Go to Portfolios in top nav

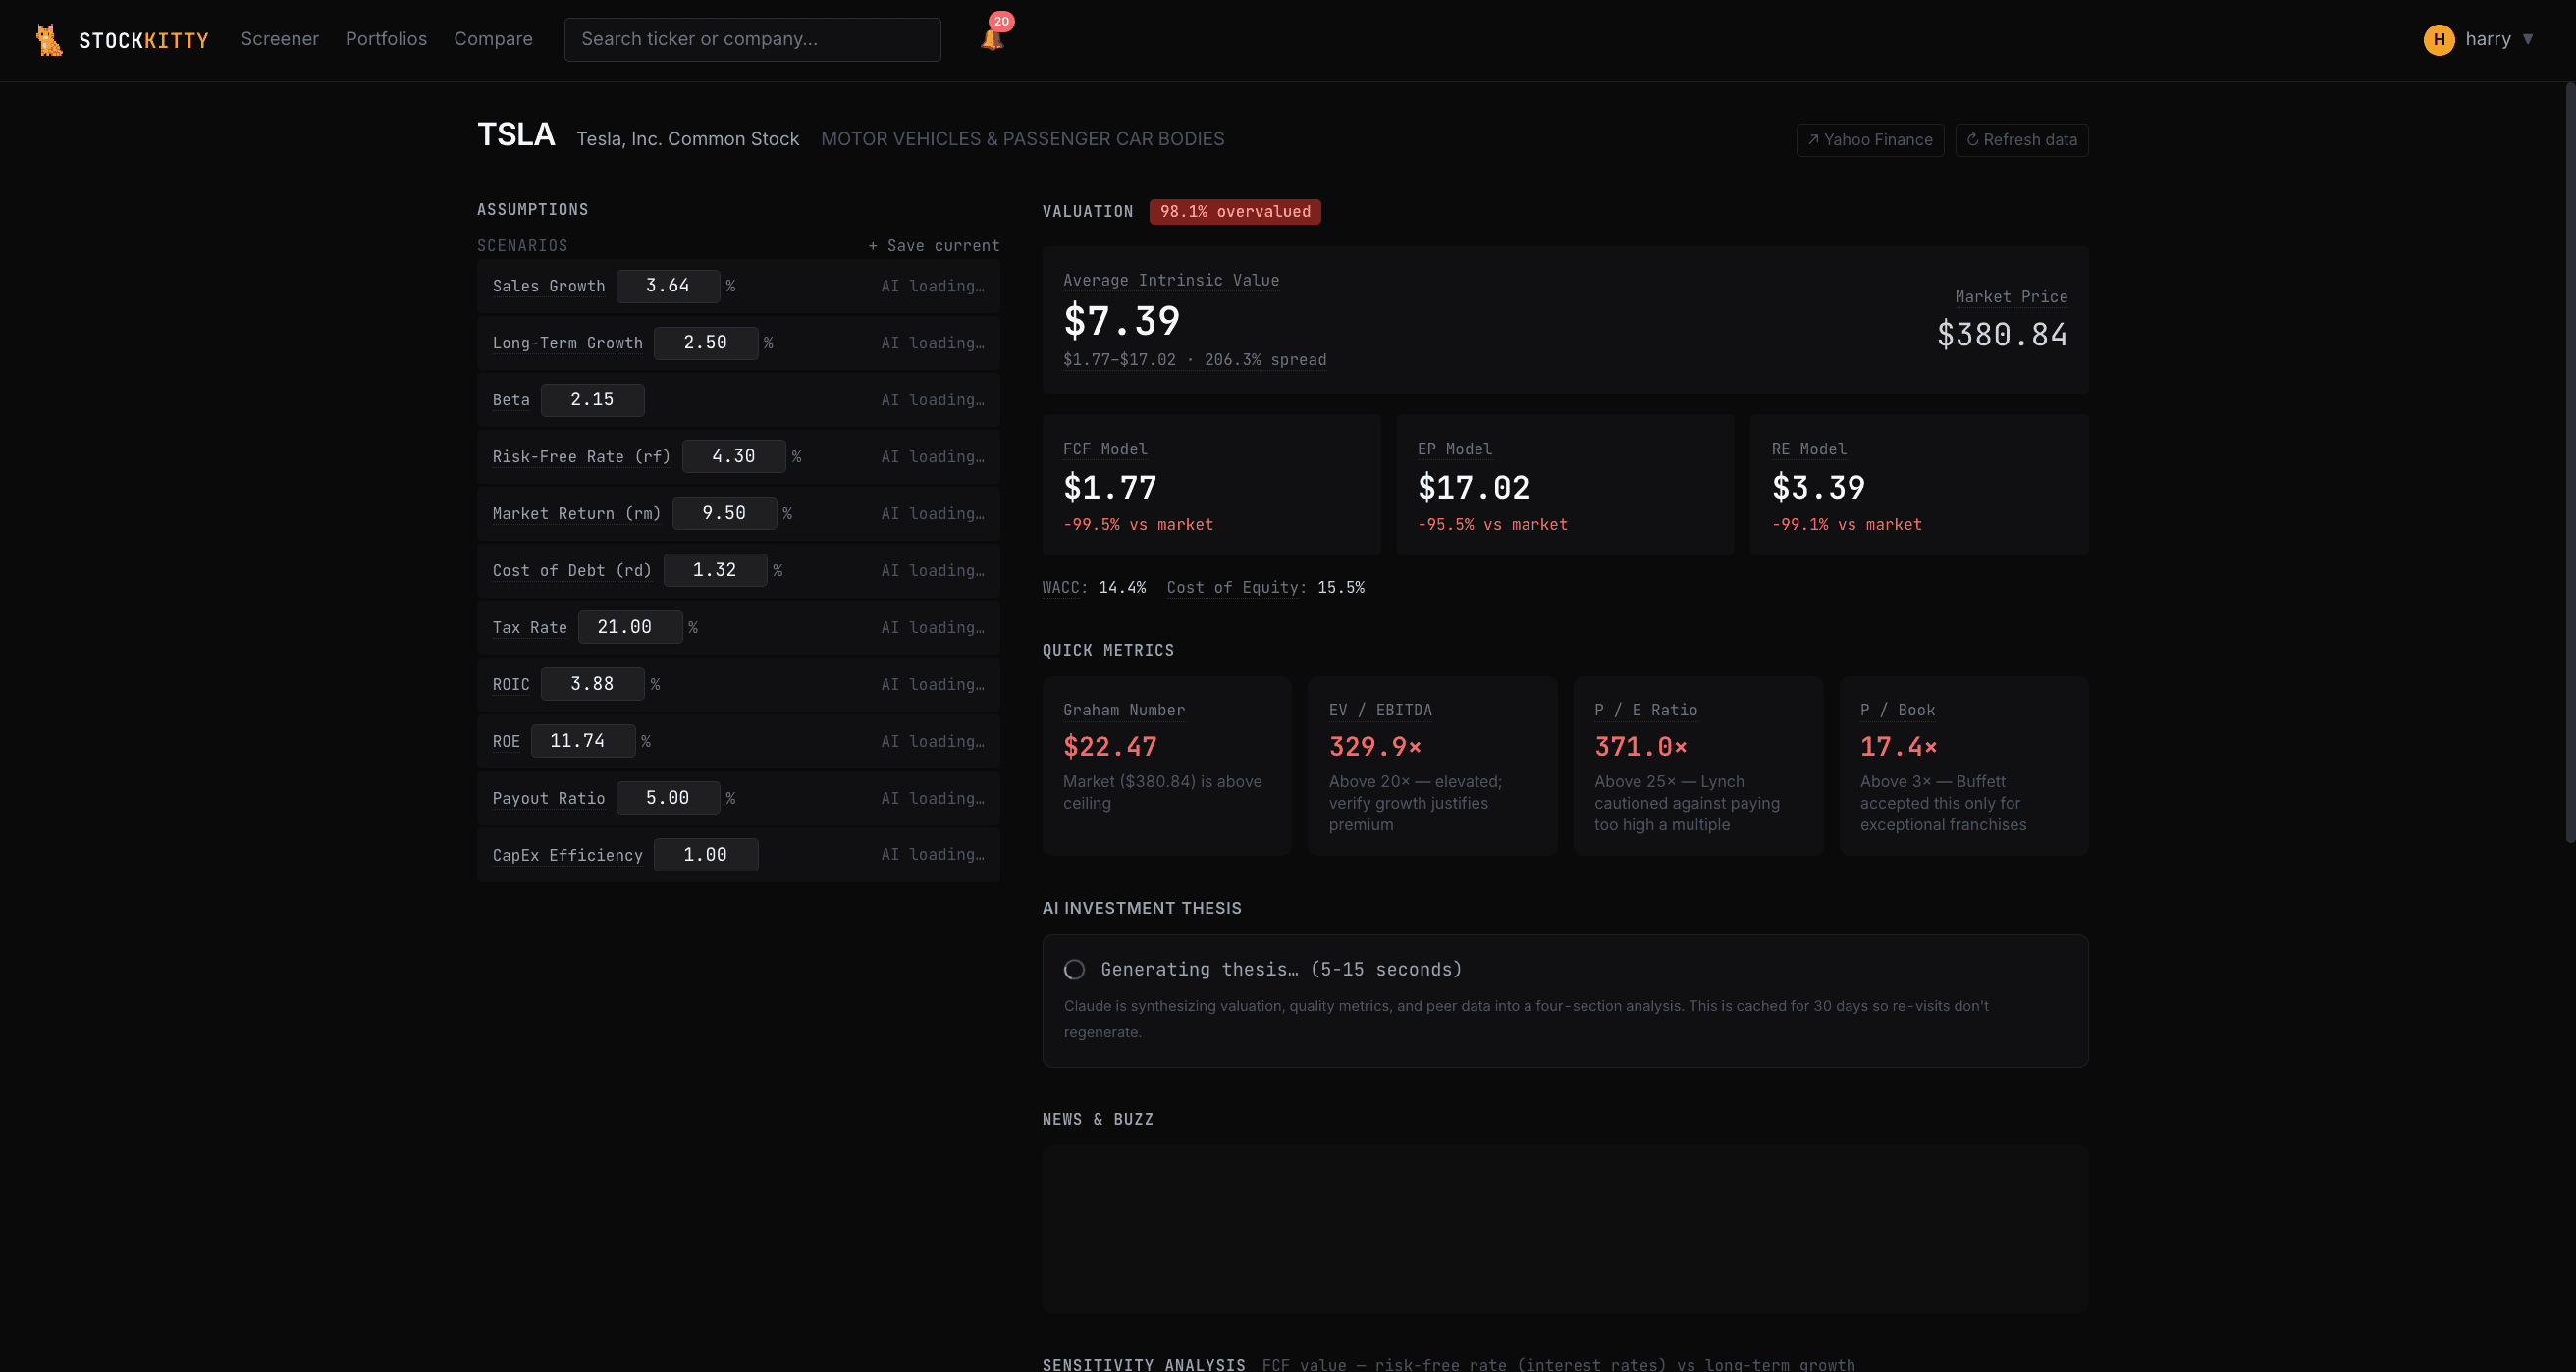coord(386,39)
